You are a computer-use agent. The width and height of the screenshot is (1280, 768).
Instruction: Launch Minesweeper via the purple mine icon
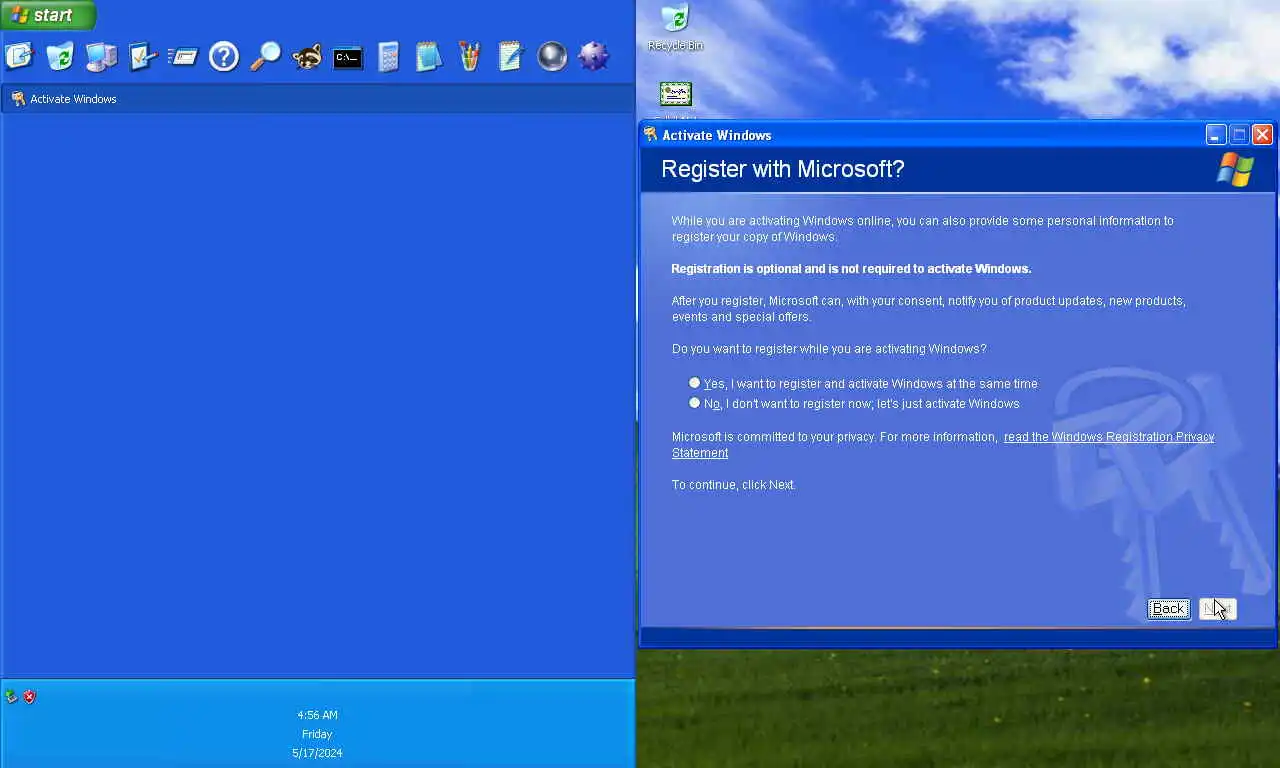point(593,56)
